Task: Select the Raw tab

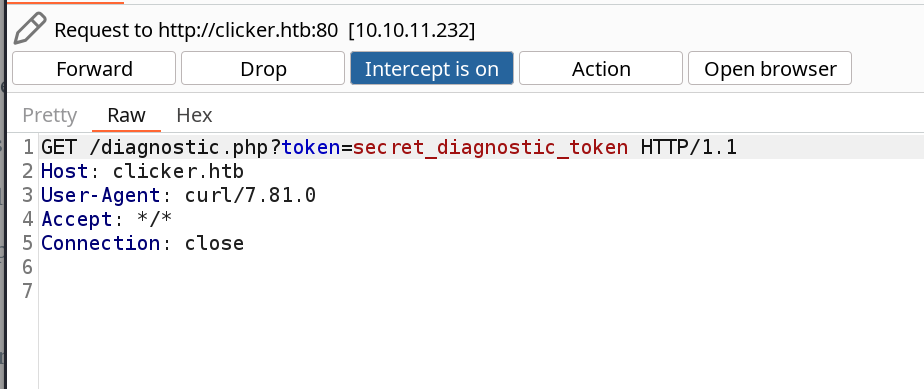Action: click(126, 115)
